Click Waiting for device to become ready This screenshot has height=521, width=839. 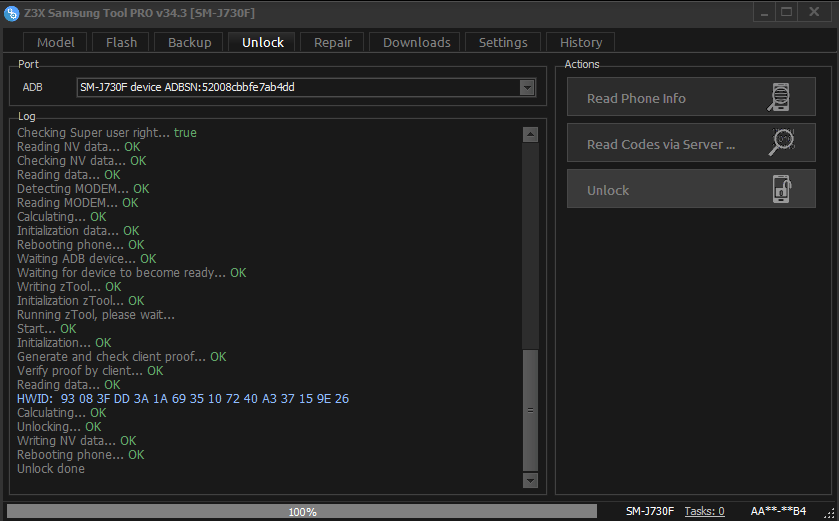(x=132, y=273)
